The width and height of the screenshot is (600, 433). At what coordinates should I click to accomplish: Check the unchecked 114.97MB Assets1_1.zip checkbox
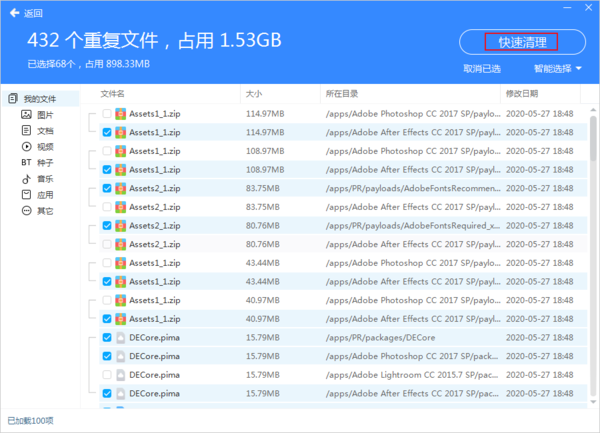click(107, 114)
